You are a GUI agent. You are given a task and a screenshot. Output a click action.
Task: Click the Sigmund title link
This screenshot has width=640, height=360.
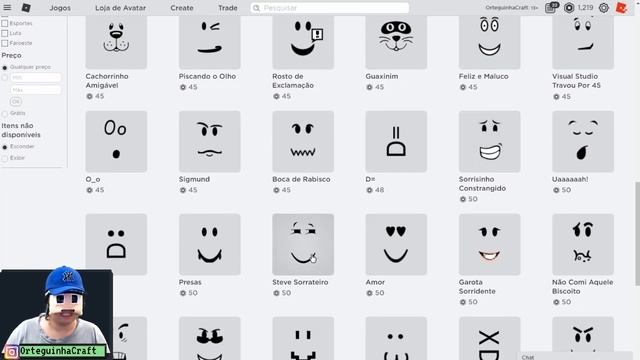tap(194, 179)
